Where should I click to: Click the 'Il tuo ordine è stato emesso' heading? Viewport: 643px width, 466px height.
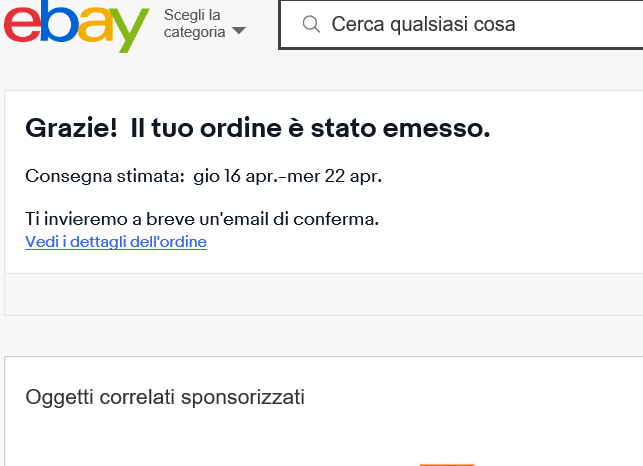pos(310,128)
